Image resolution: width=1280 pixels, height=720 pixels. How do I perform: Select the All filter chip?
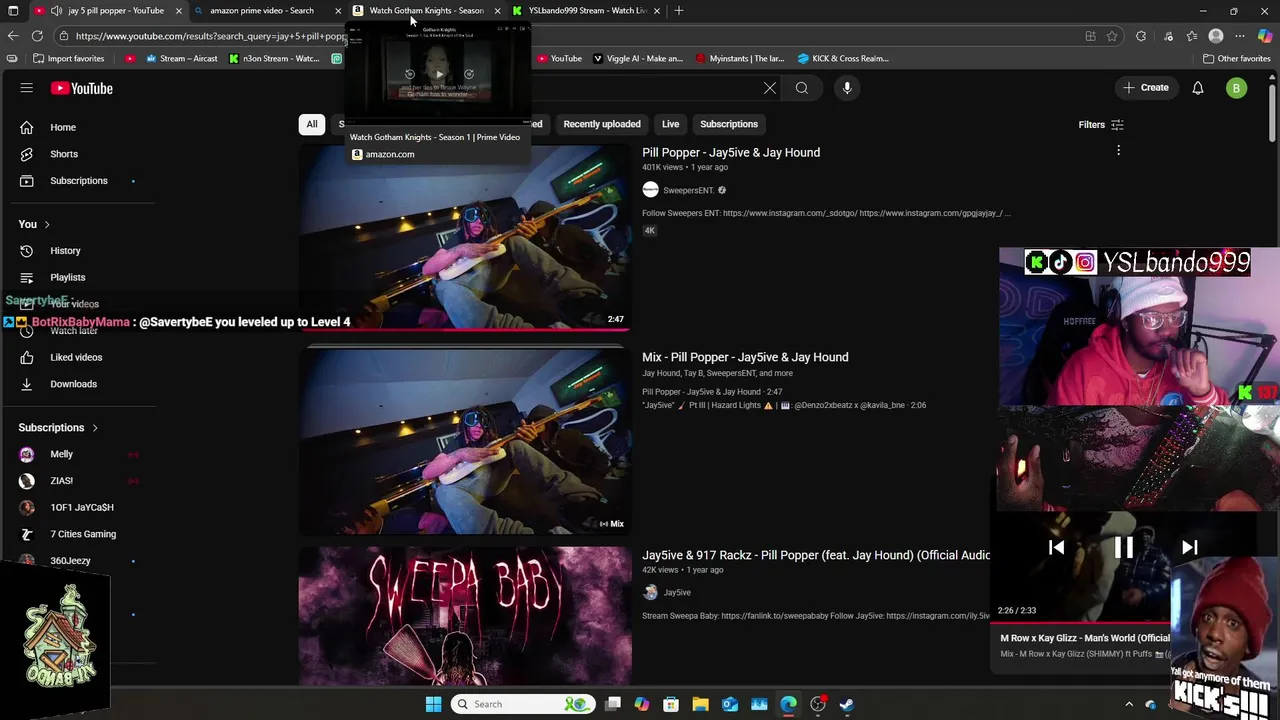(312, 124)
